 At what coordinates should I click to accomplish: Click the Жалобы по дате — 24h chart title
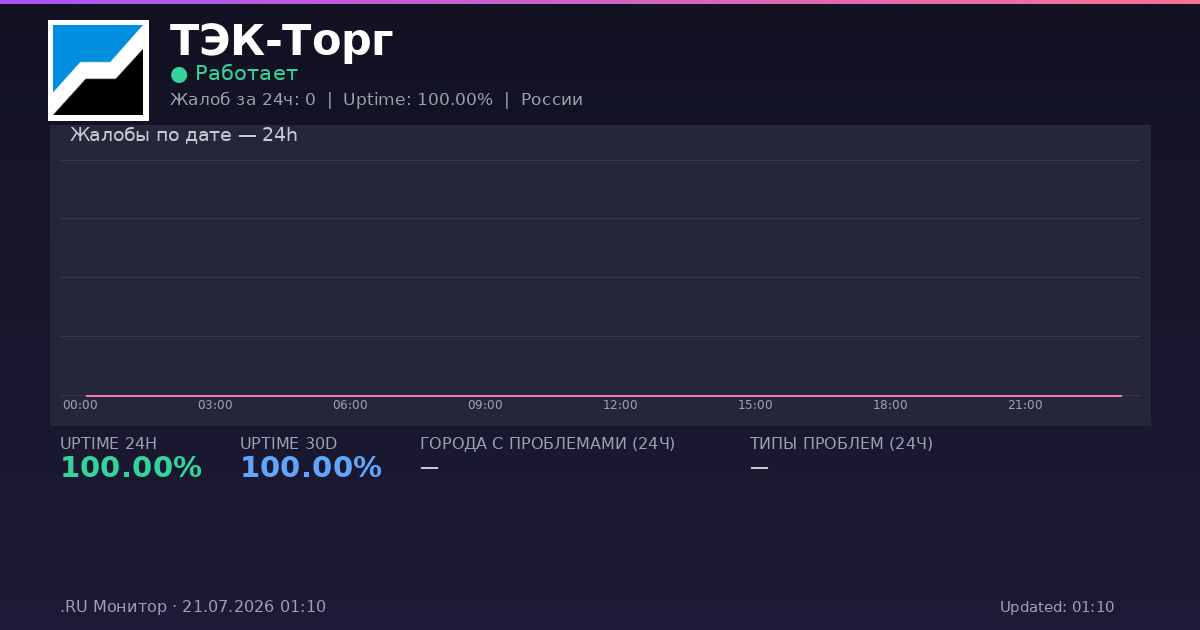coord(184,135)
